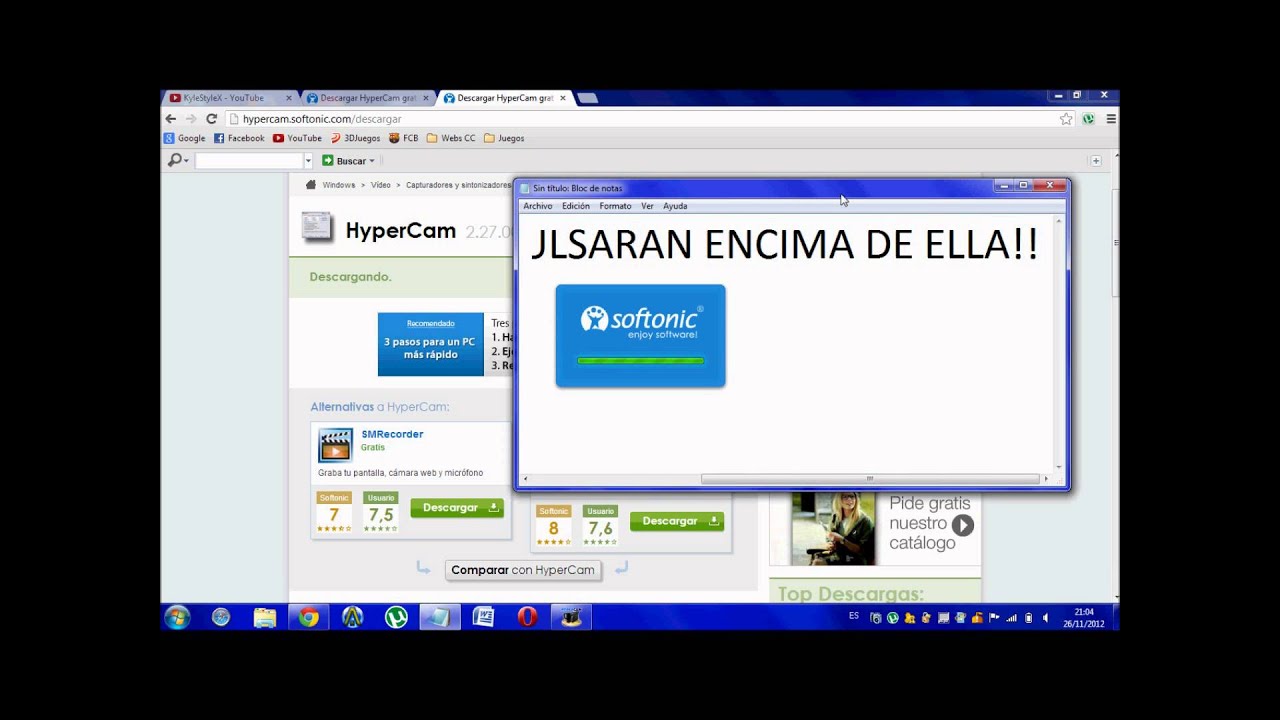This screenshot has width=1280, height=720.
Task: Open the Ayuda menu in Notepad
Action: coord(675,206)
